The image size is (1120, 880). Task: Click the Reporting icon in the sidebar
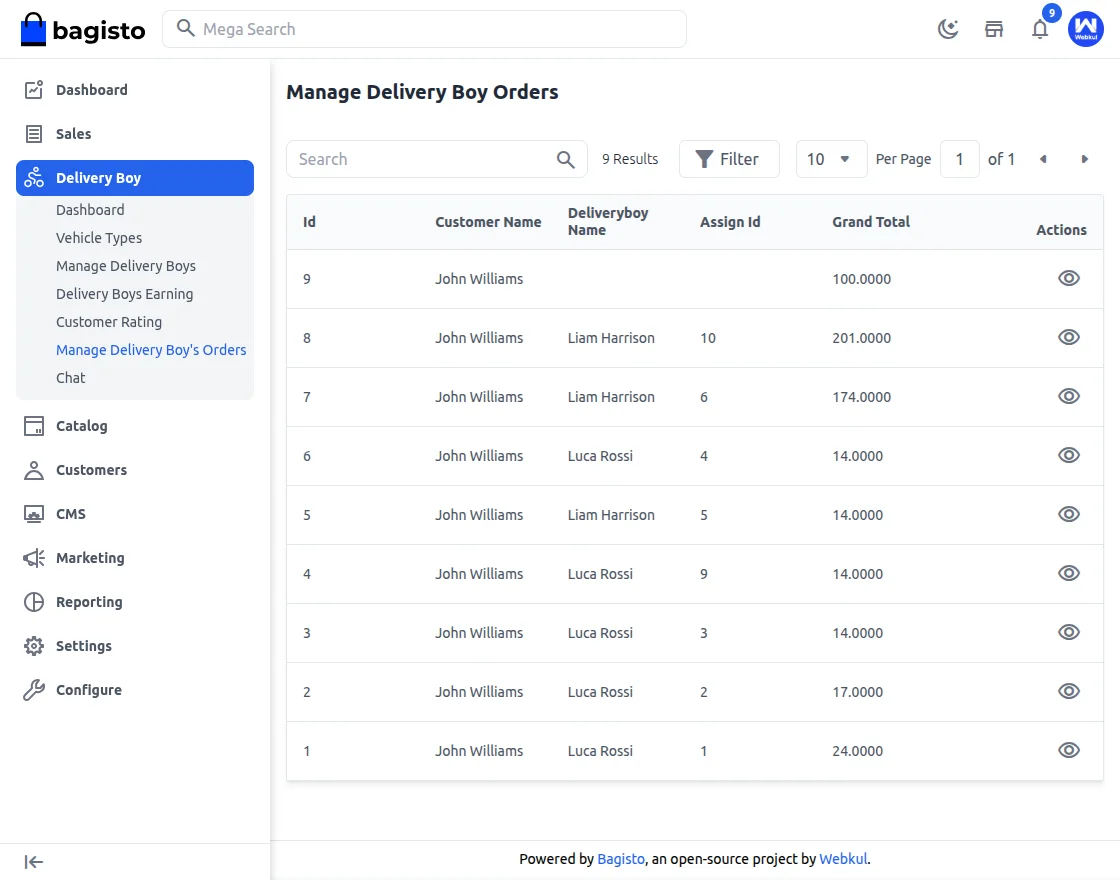[x=33, y=602]
